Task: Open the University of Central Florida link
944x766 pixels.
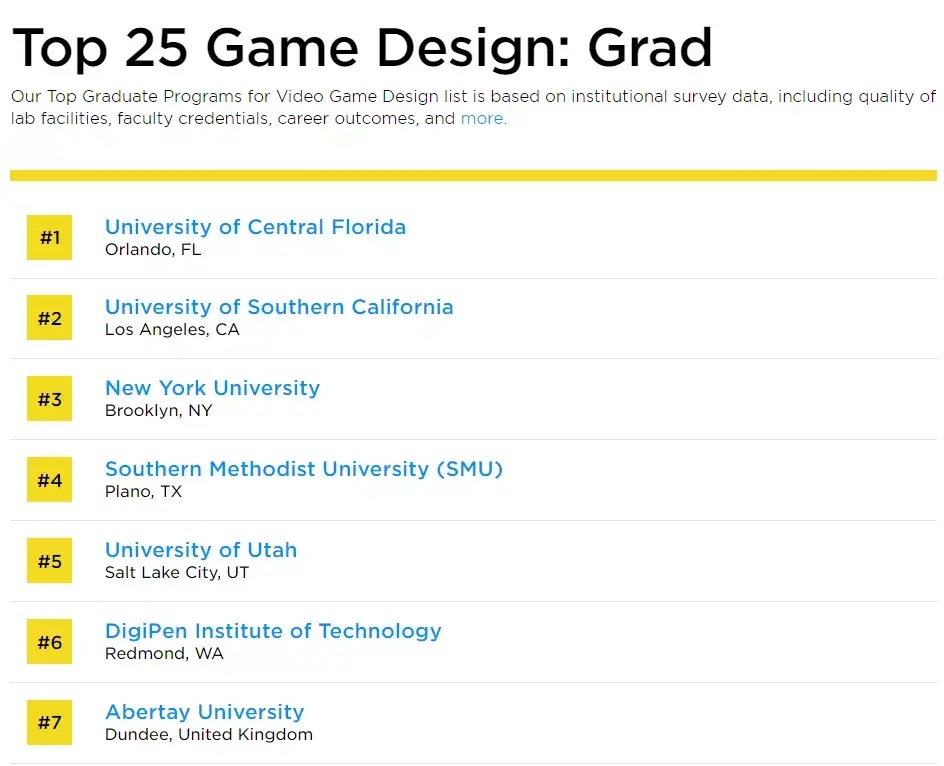Action: pos(255,227)
